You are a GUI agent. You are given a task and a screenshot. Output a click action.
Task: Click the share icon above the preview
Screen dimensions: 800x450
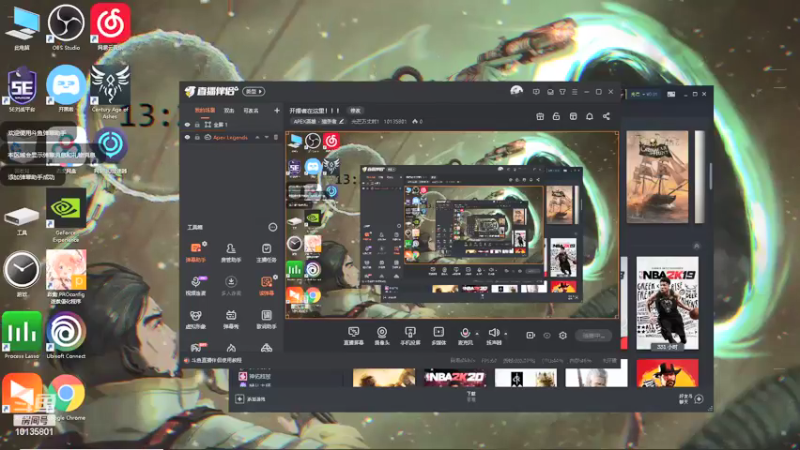606,116
